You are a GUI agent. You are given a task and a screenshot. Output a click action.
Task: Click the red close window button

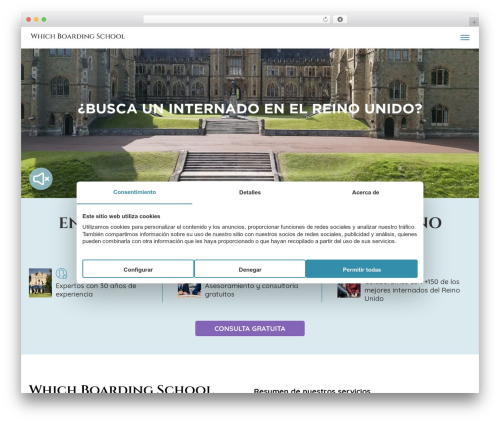[x=29, y=20]
